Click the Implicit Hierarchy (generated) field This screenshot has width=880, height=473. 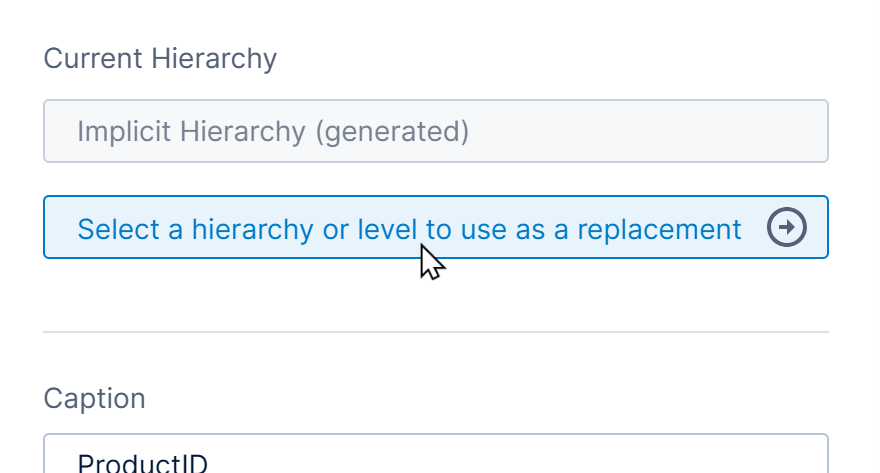coord(435,131)
